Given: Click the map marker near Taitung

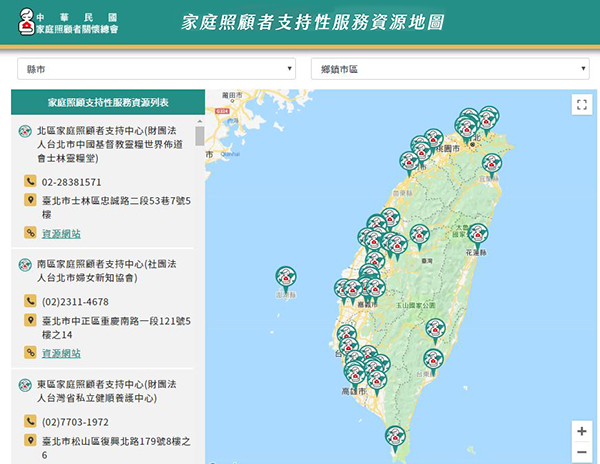Looking at the screenshot, I should click(x=434, y=356).
